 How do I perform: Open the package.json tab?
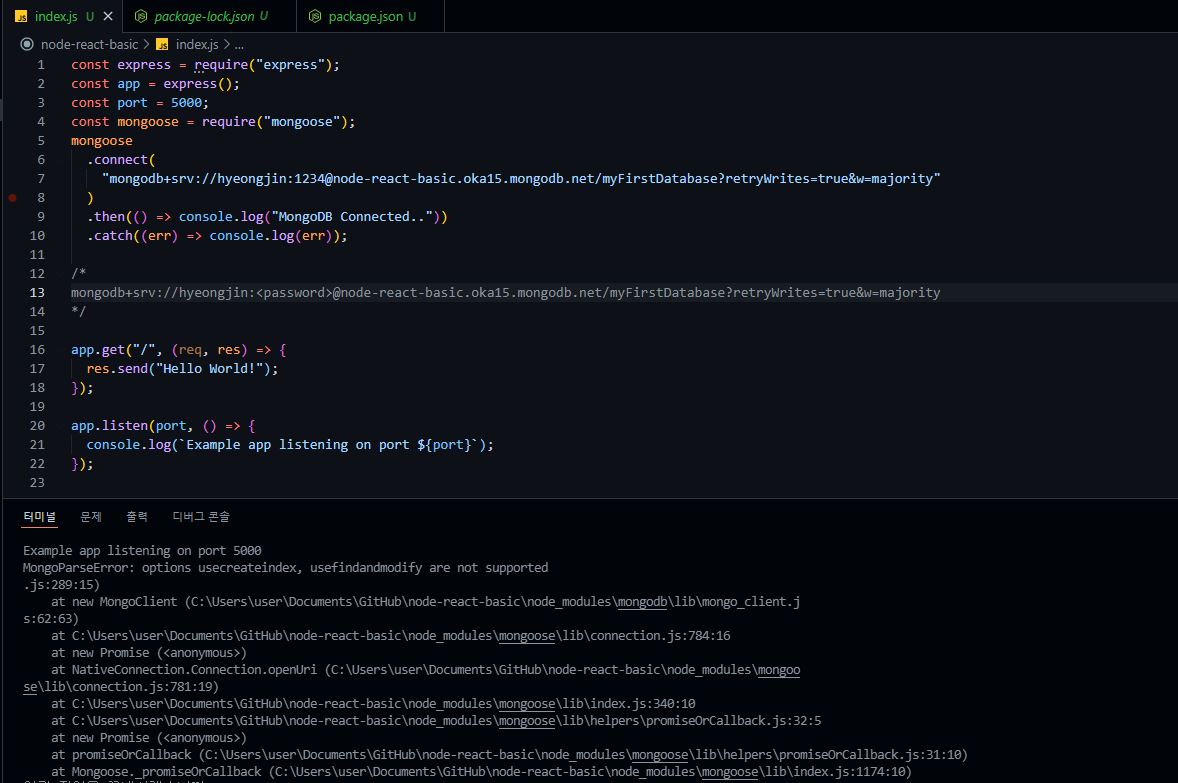pos(365,16)
